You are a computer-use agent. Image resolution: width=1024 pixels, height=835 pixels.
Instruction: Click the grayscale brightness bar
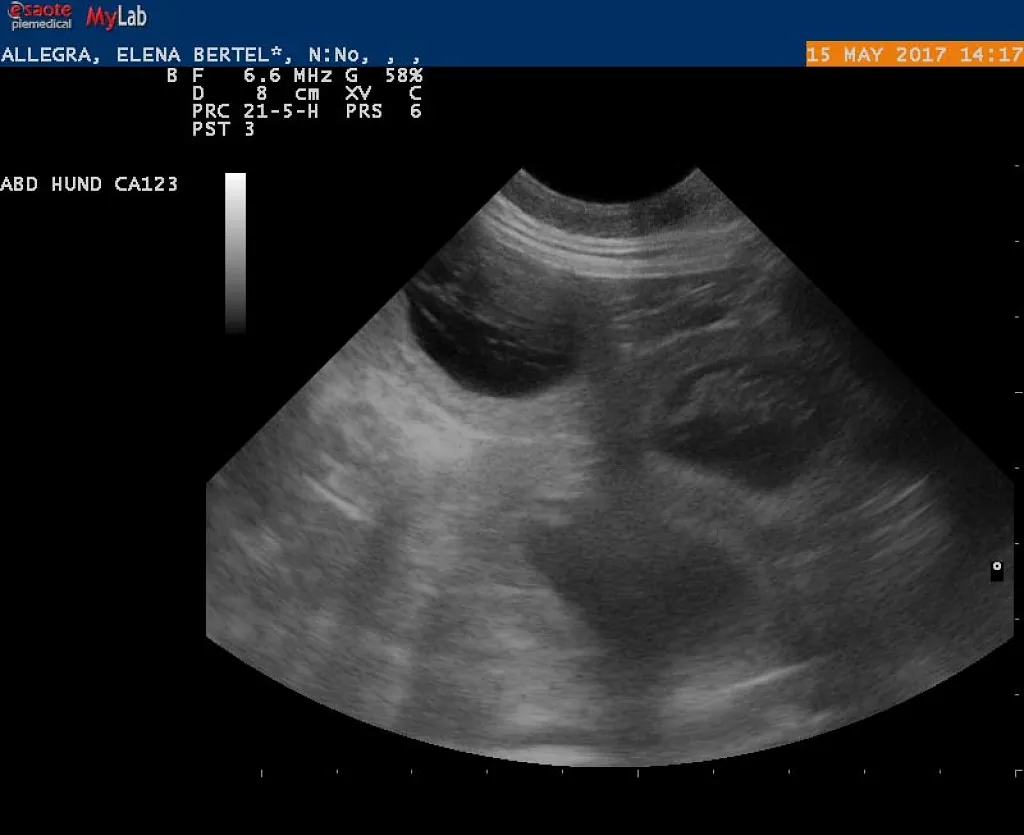point(235,252)
